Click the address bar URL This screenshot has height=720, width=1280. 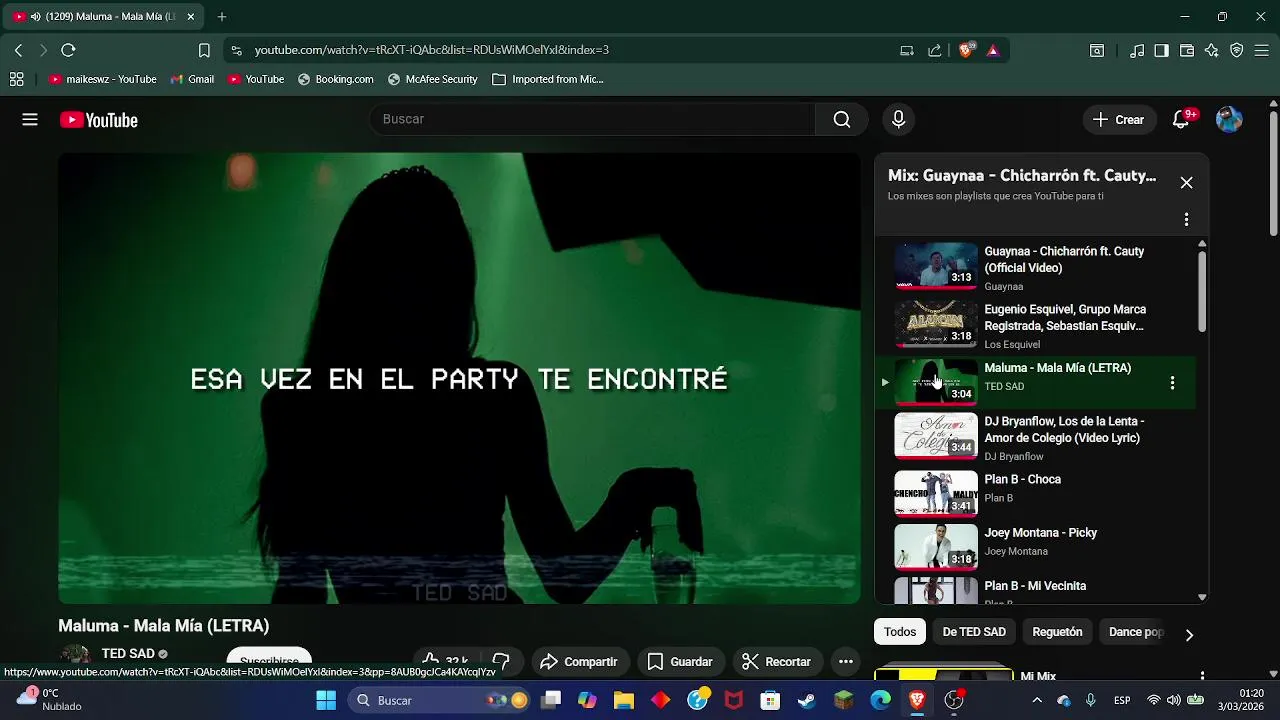(x=432, y=50)
